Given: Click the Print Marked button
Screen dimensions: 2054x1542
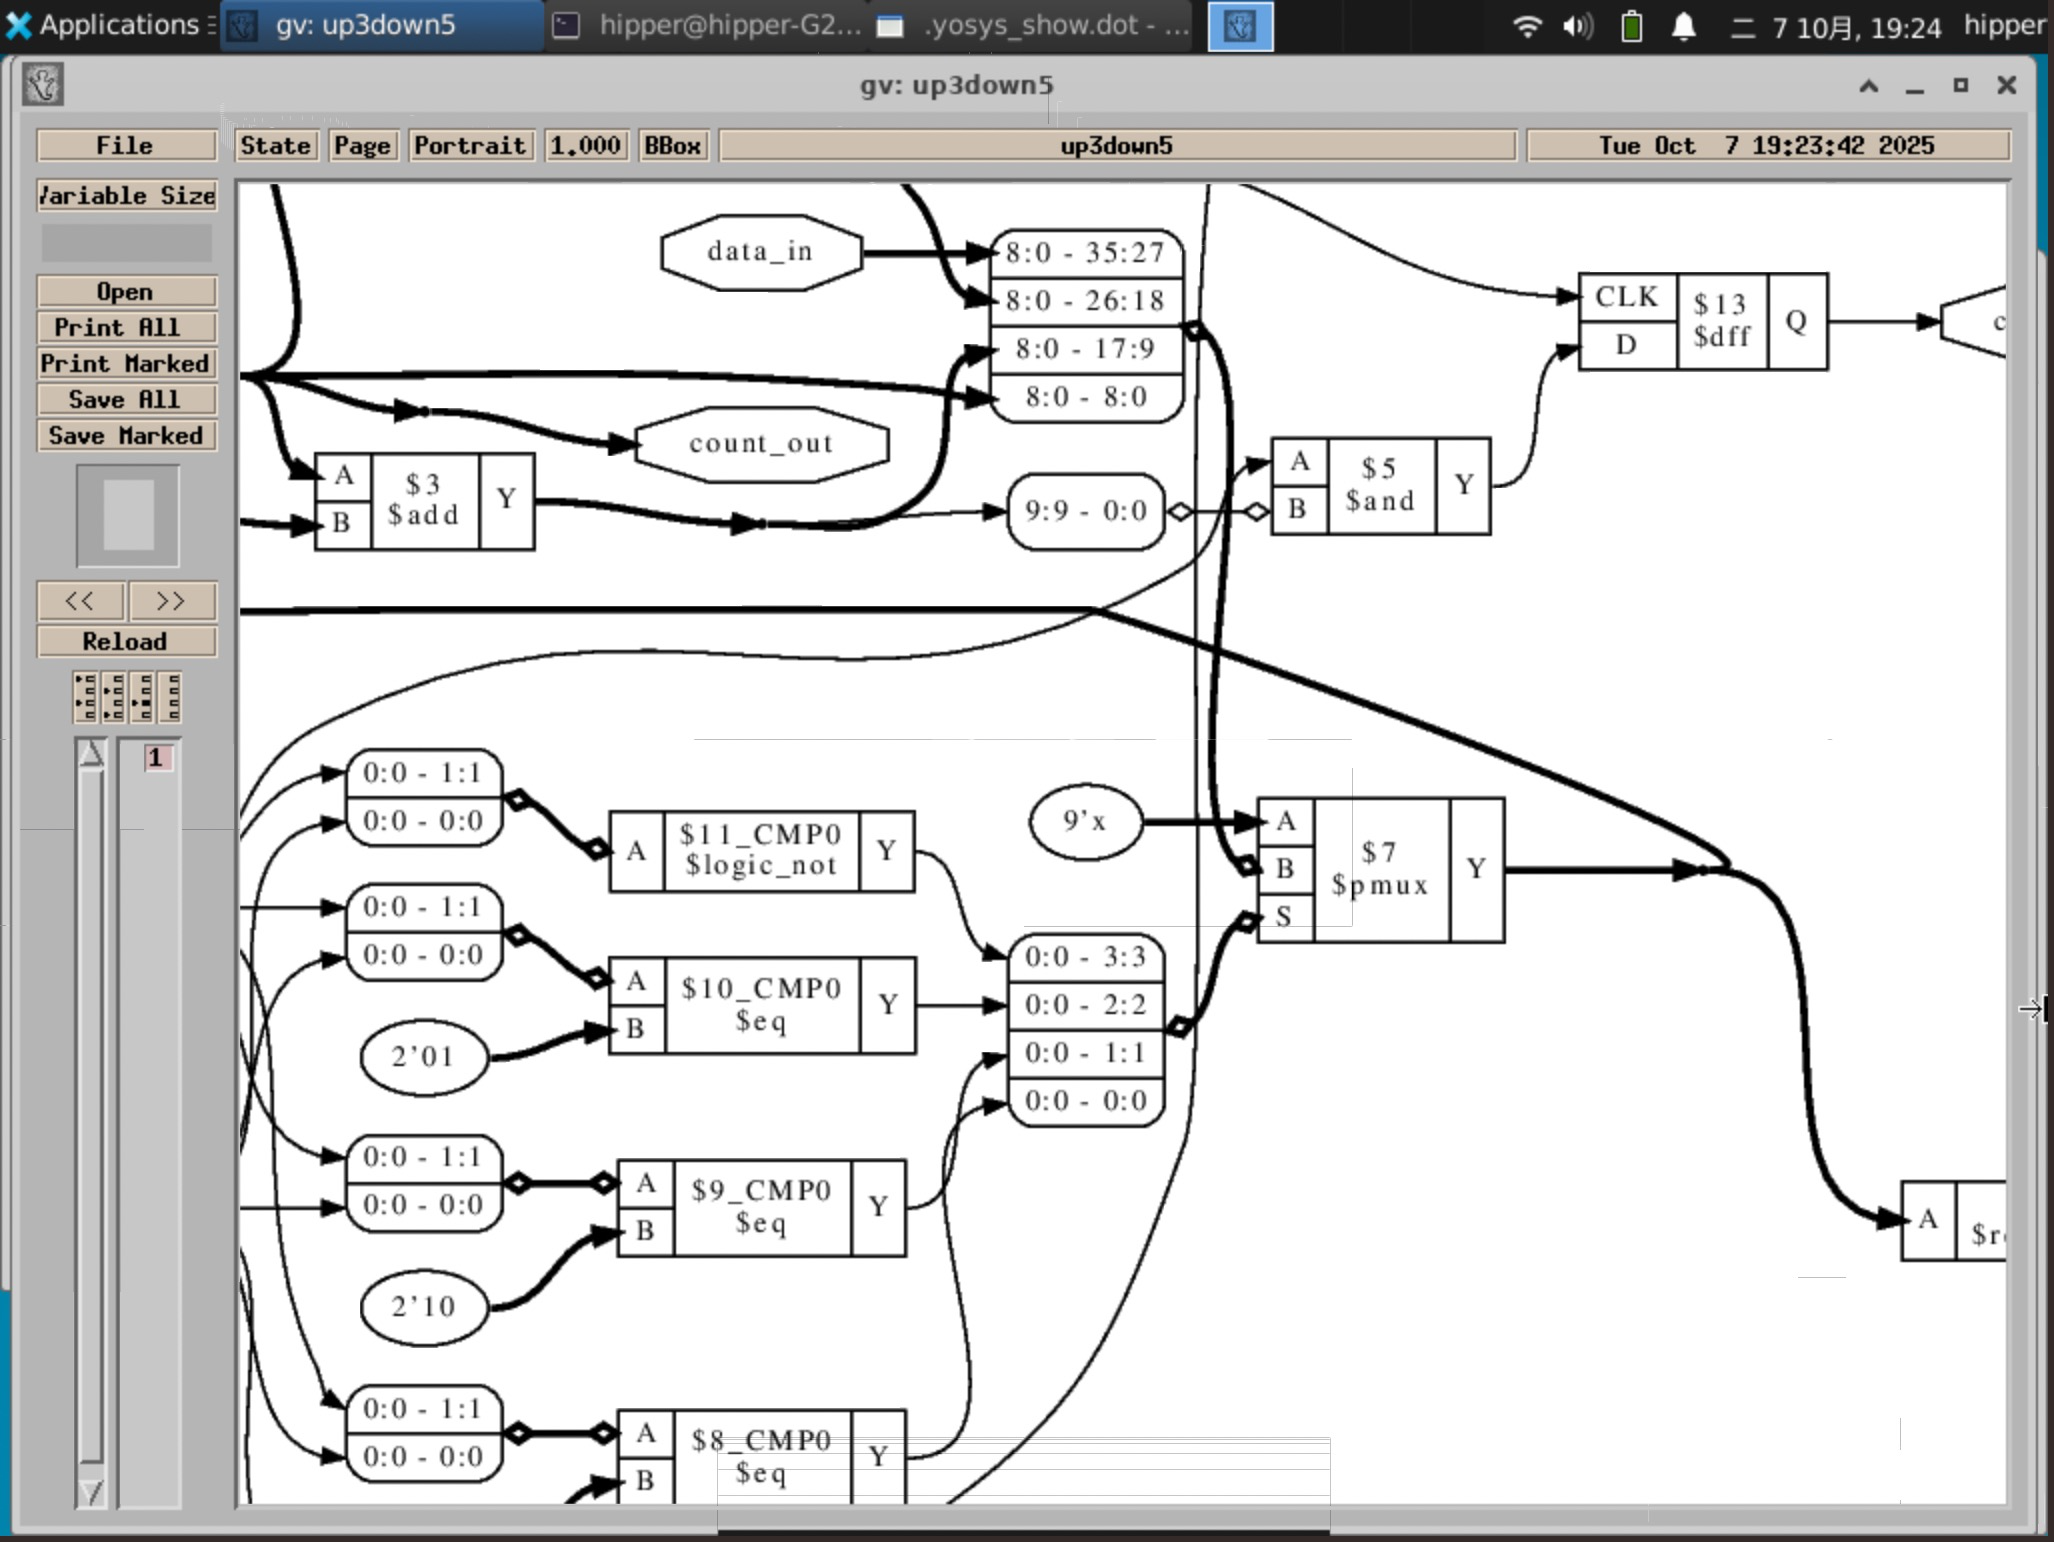Looking at the screenshot, I should tap(126, 363).
